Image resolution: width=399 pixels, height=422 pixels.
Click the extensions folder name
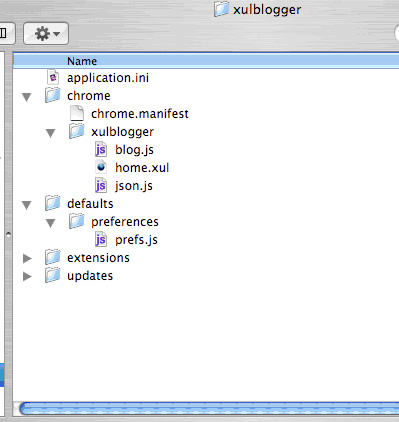pyautogui.click(x=98, y=258)
